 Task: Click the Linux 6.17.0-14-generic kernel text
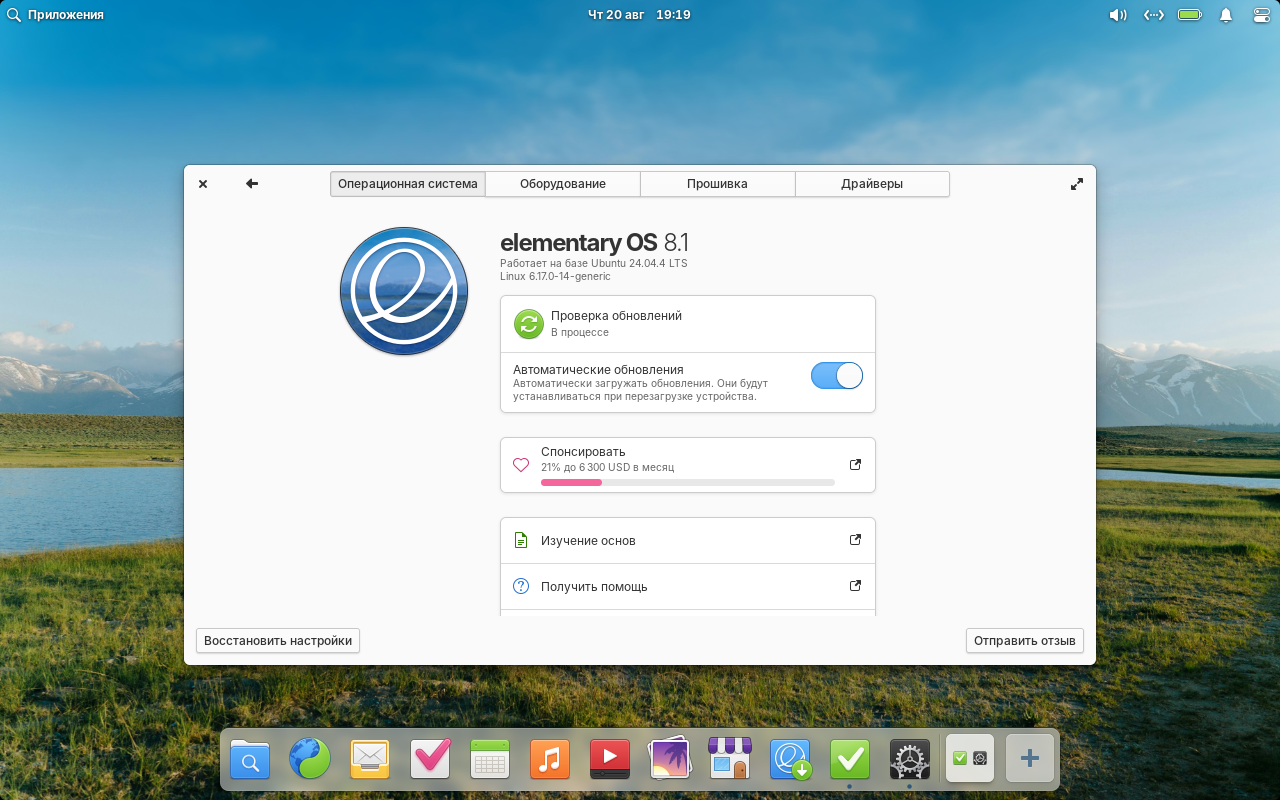click(x=555, y=276)
